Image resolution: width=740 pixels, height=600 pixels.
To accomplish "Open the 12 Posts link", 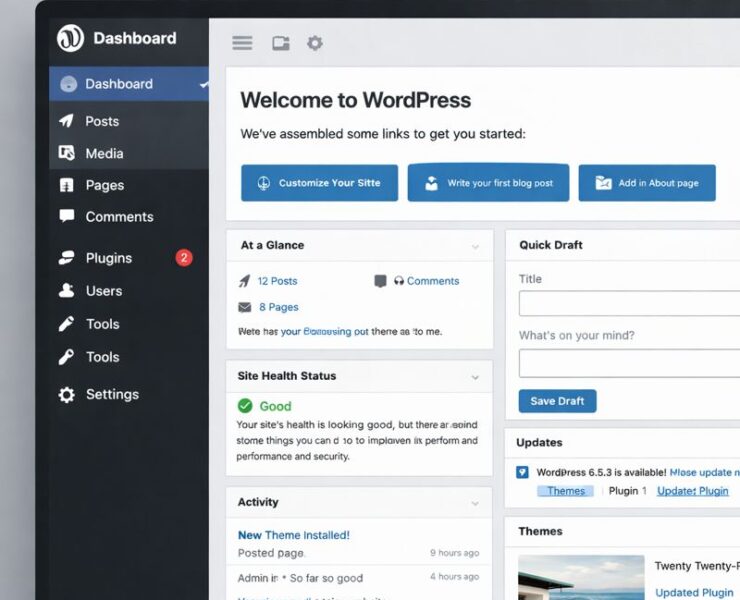I will click(277, 281).
